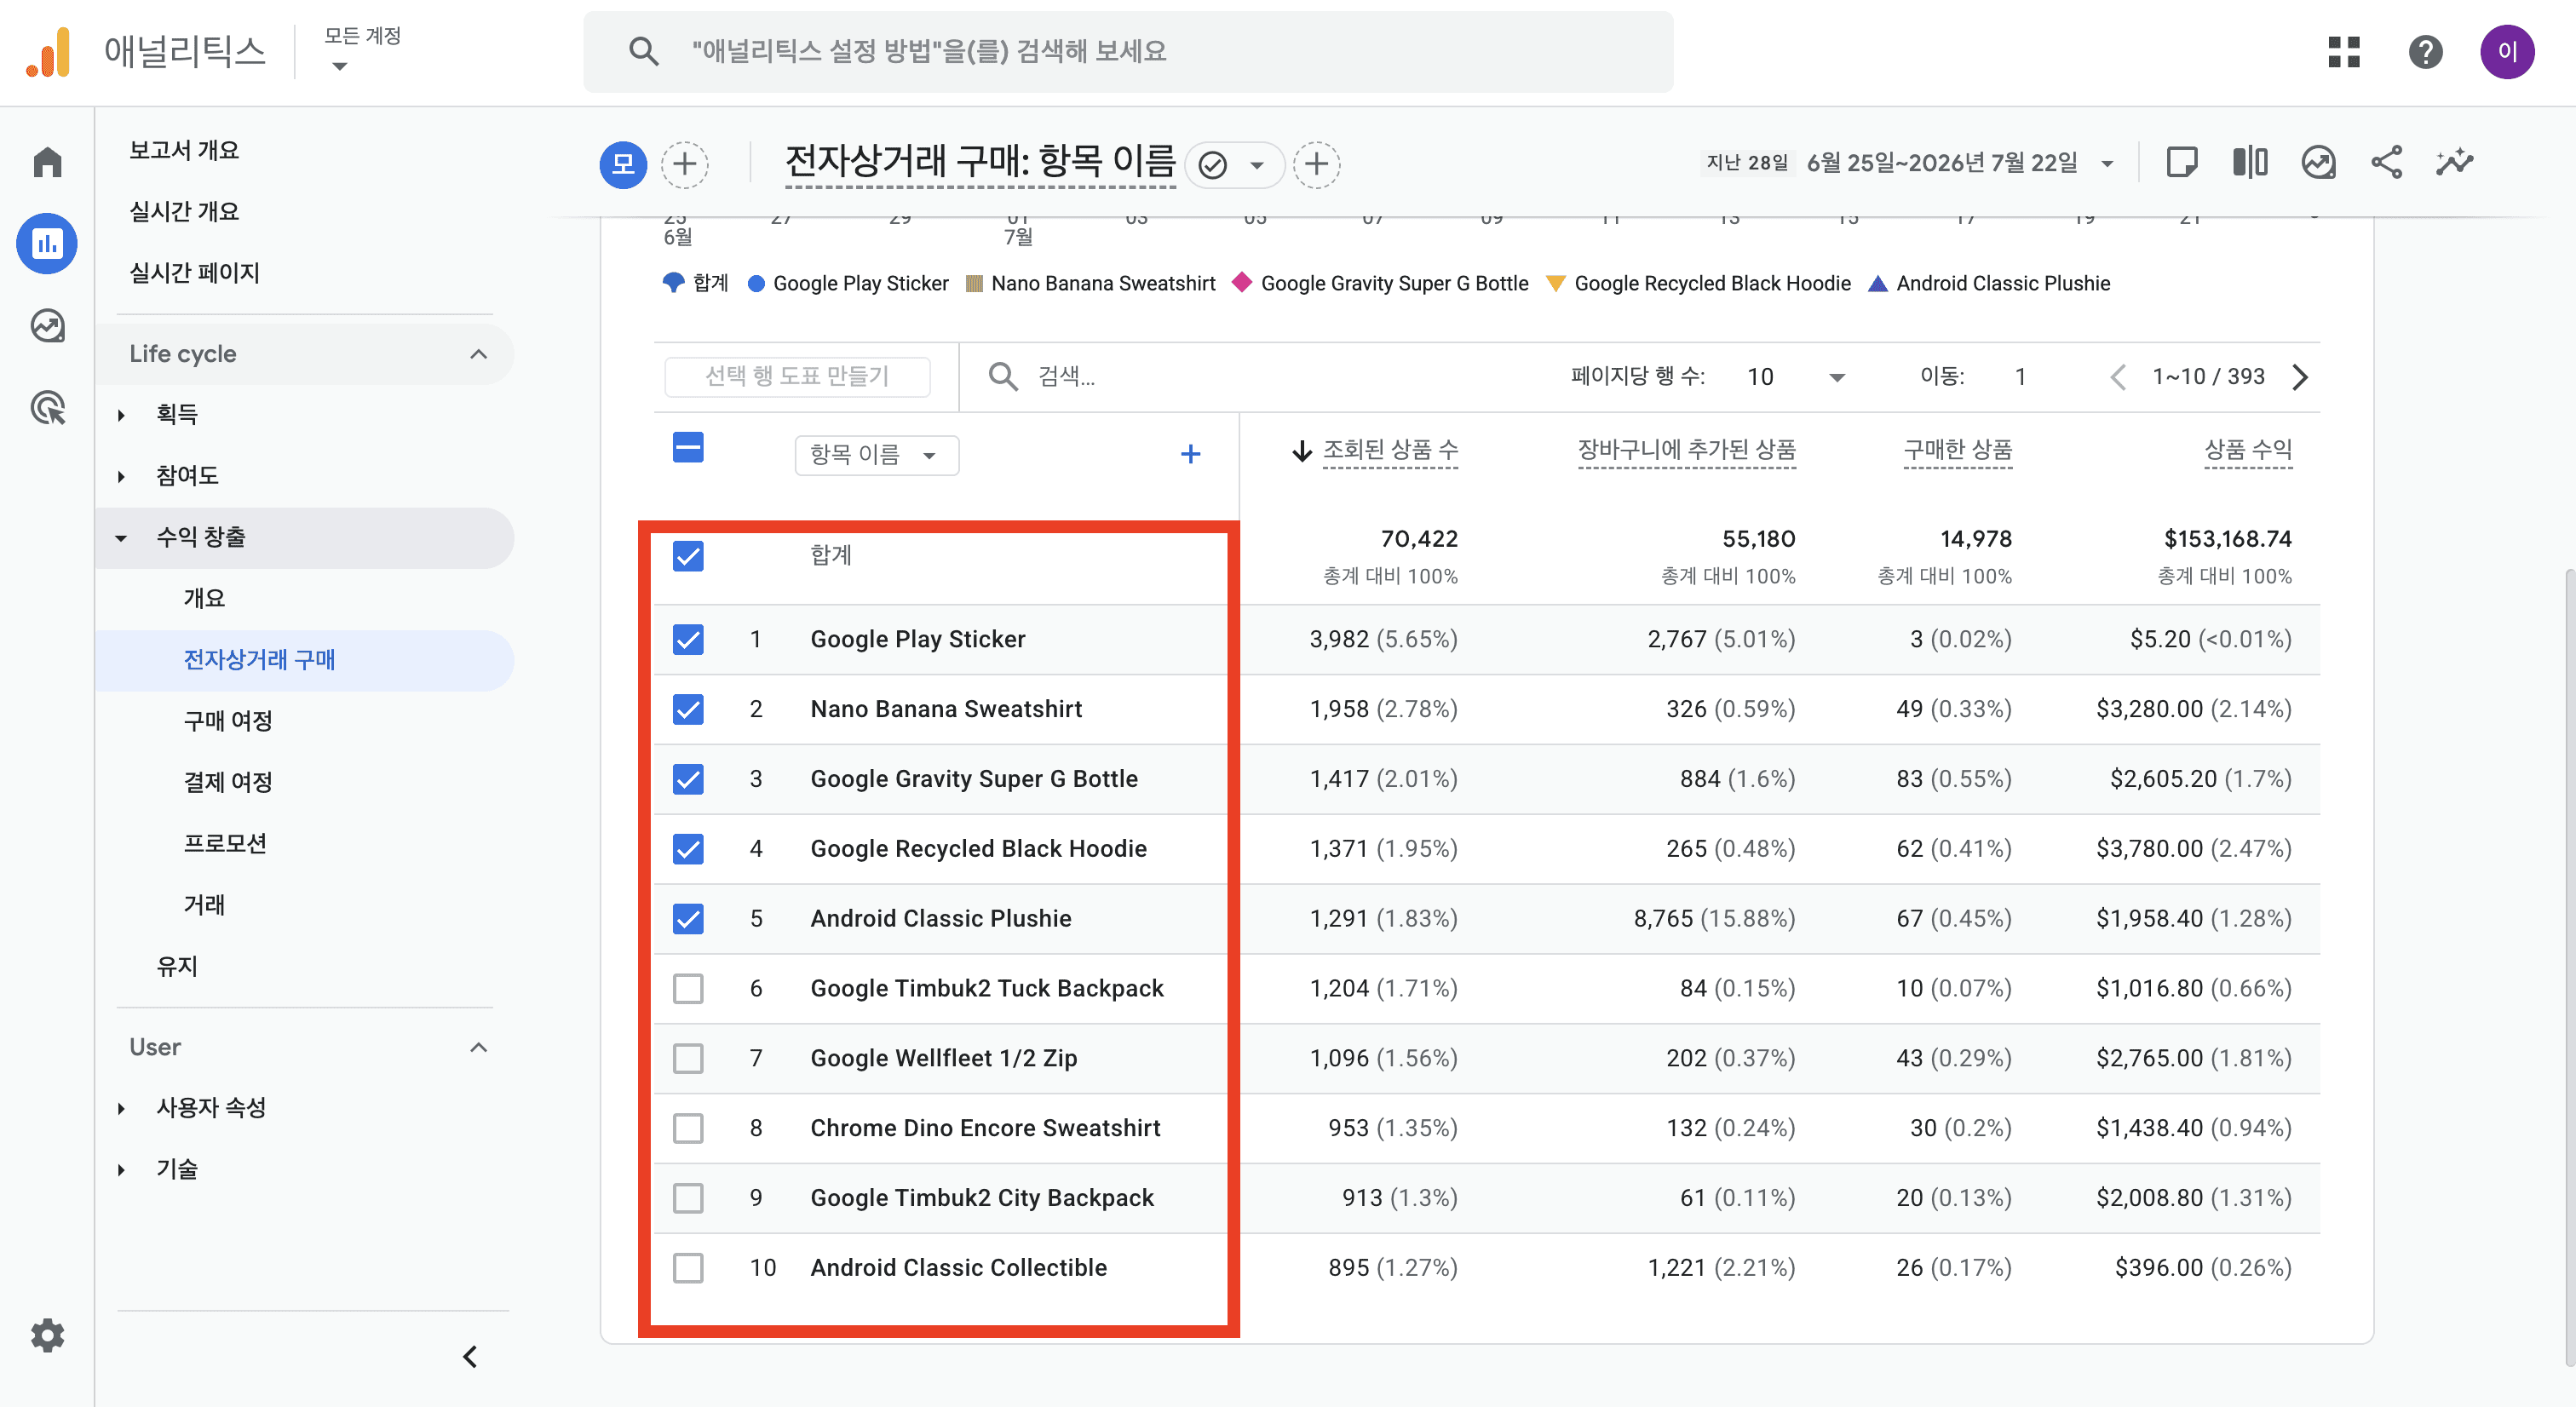
Task: Open the 실시간 개요 menu item
Action: point(184,212)
